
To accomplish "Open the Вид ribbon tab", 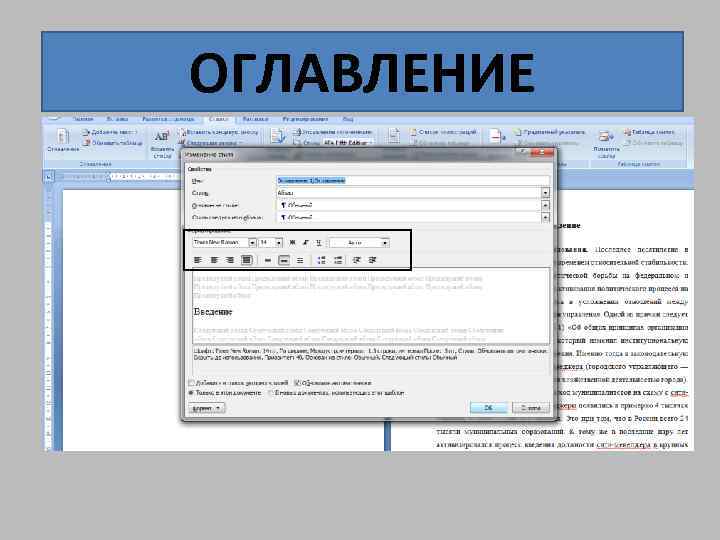I will pyautogui.click(x=348, y=119).
